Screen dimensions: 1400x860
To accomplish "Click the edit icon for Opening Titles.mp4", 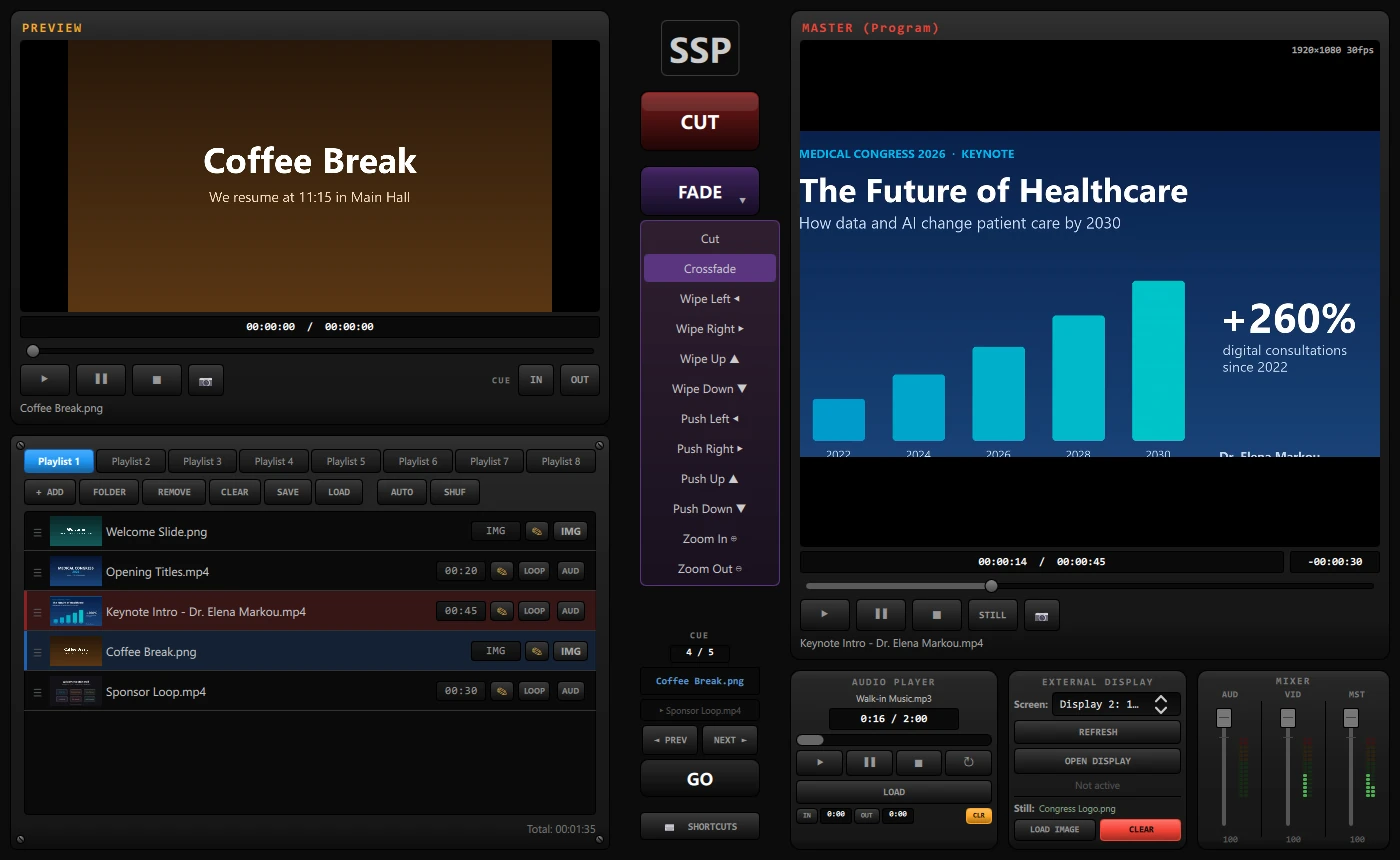I will point(502,571).
